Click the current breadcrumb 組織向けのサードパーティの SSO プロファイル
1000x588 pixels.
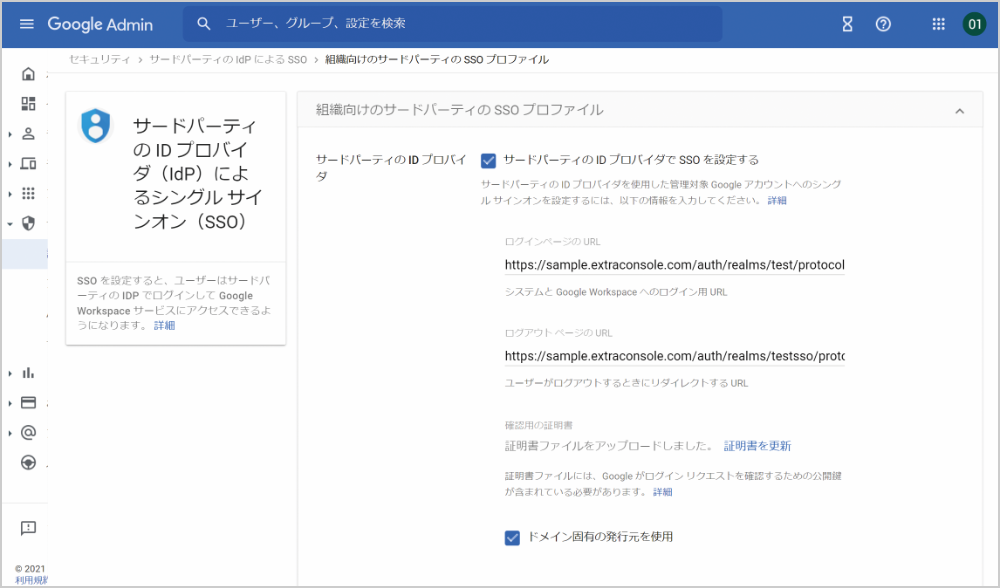tap(437, 59)
